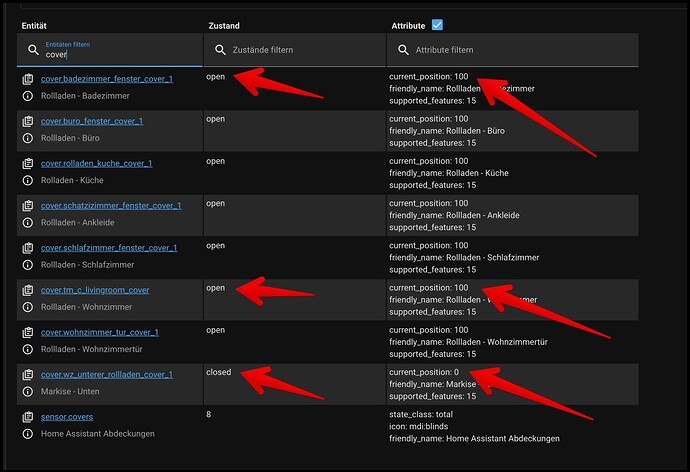Open the sensor.covers link
Screen dimensions: 690x472
click(x=67, y=417)
